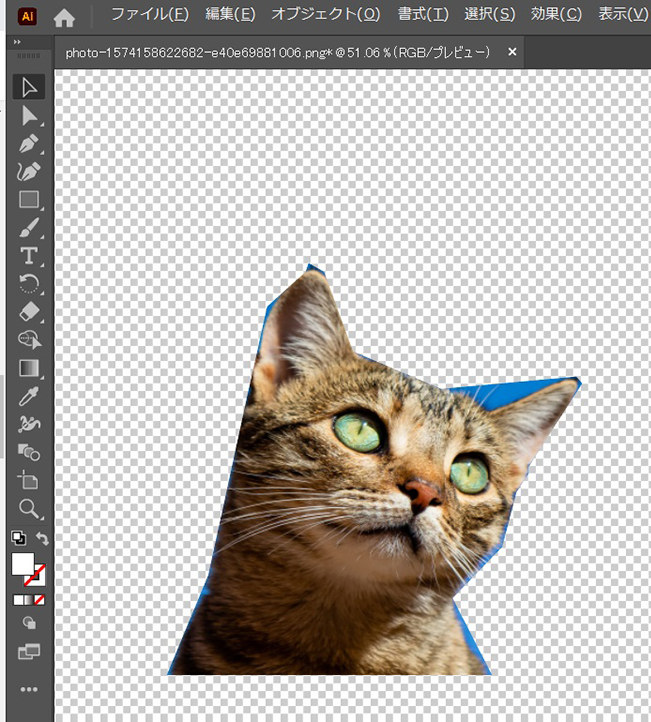Open the 効果(C) menu

point(556,15)
